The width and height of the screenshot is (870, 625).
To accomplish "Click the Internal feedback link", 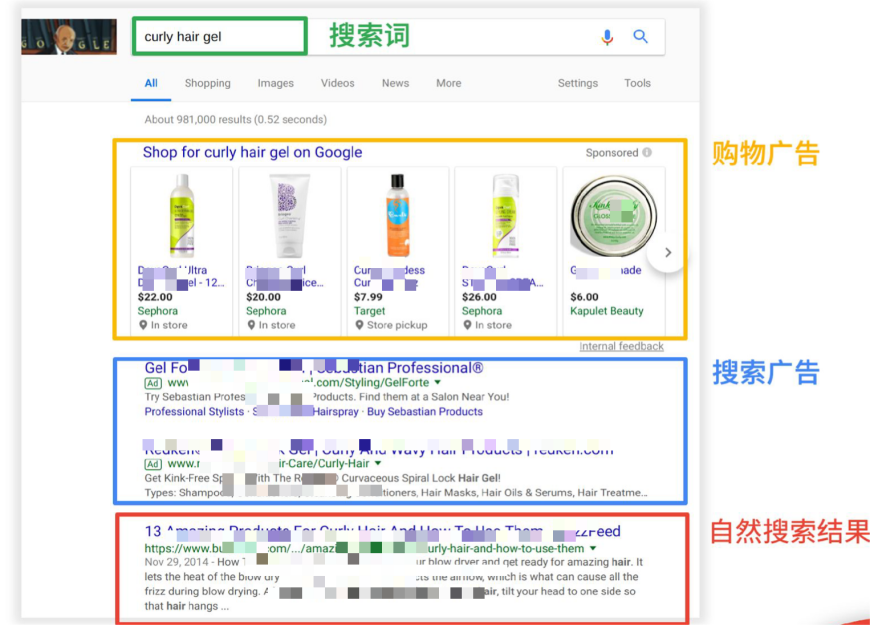I will (621, 346).
